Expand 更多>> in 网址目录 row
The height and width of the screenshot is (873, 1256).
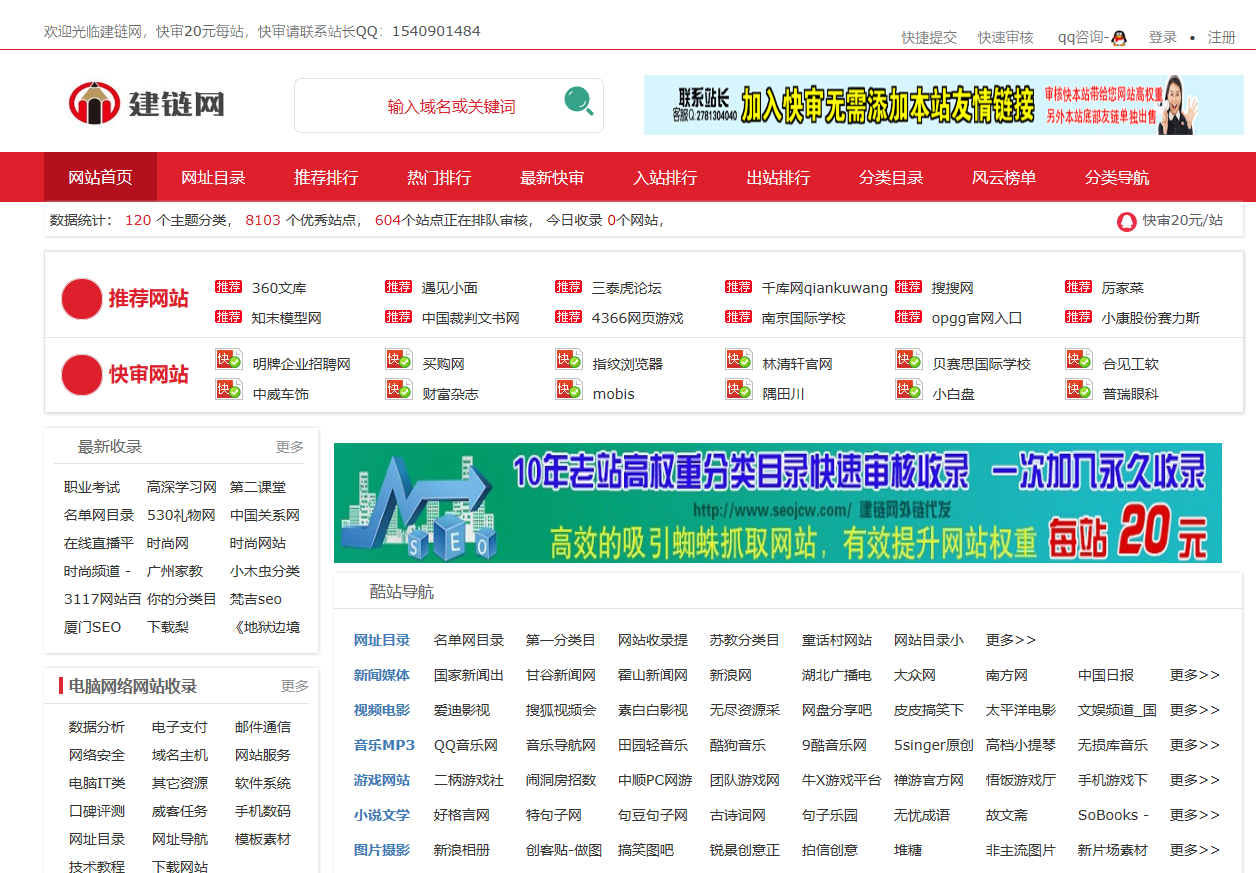click(1011, 640)
